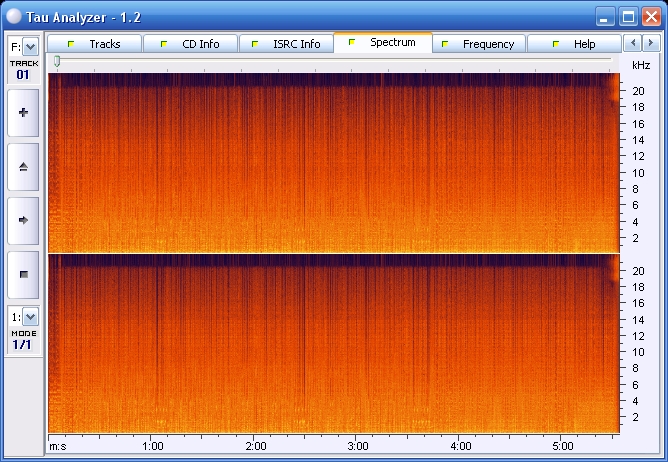Open the CD Info tab
The image size is (668, 462).
[190, 44]
